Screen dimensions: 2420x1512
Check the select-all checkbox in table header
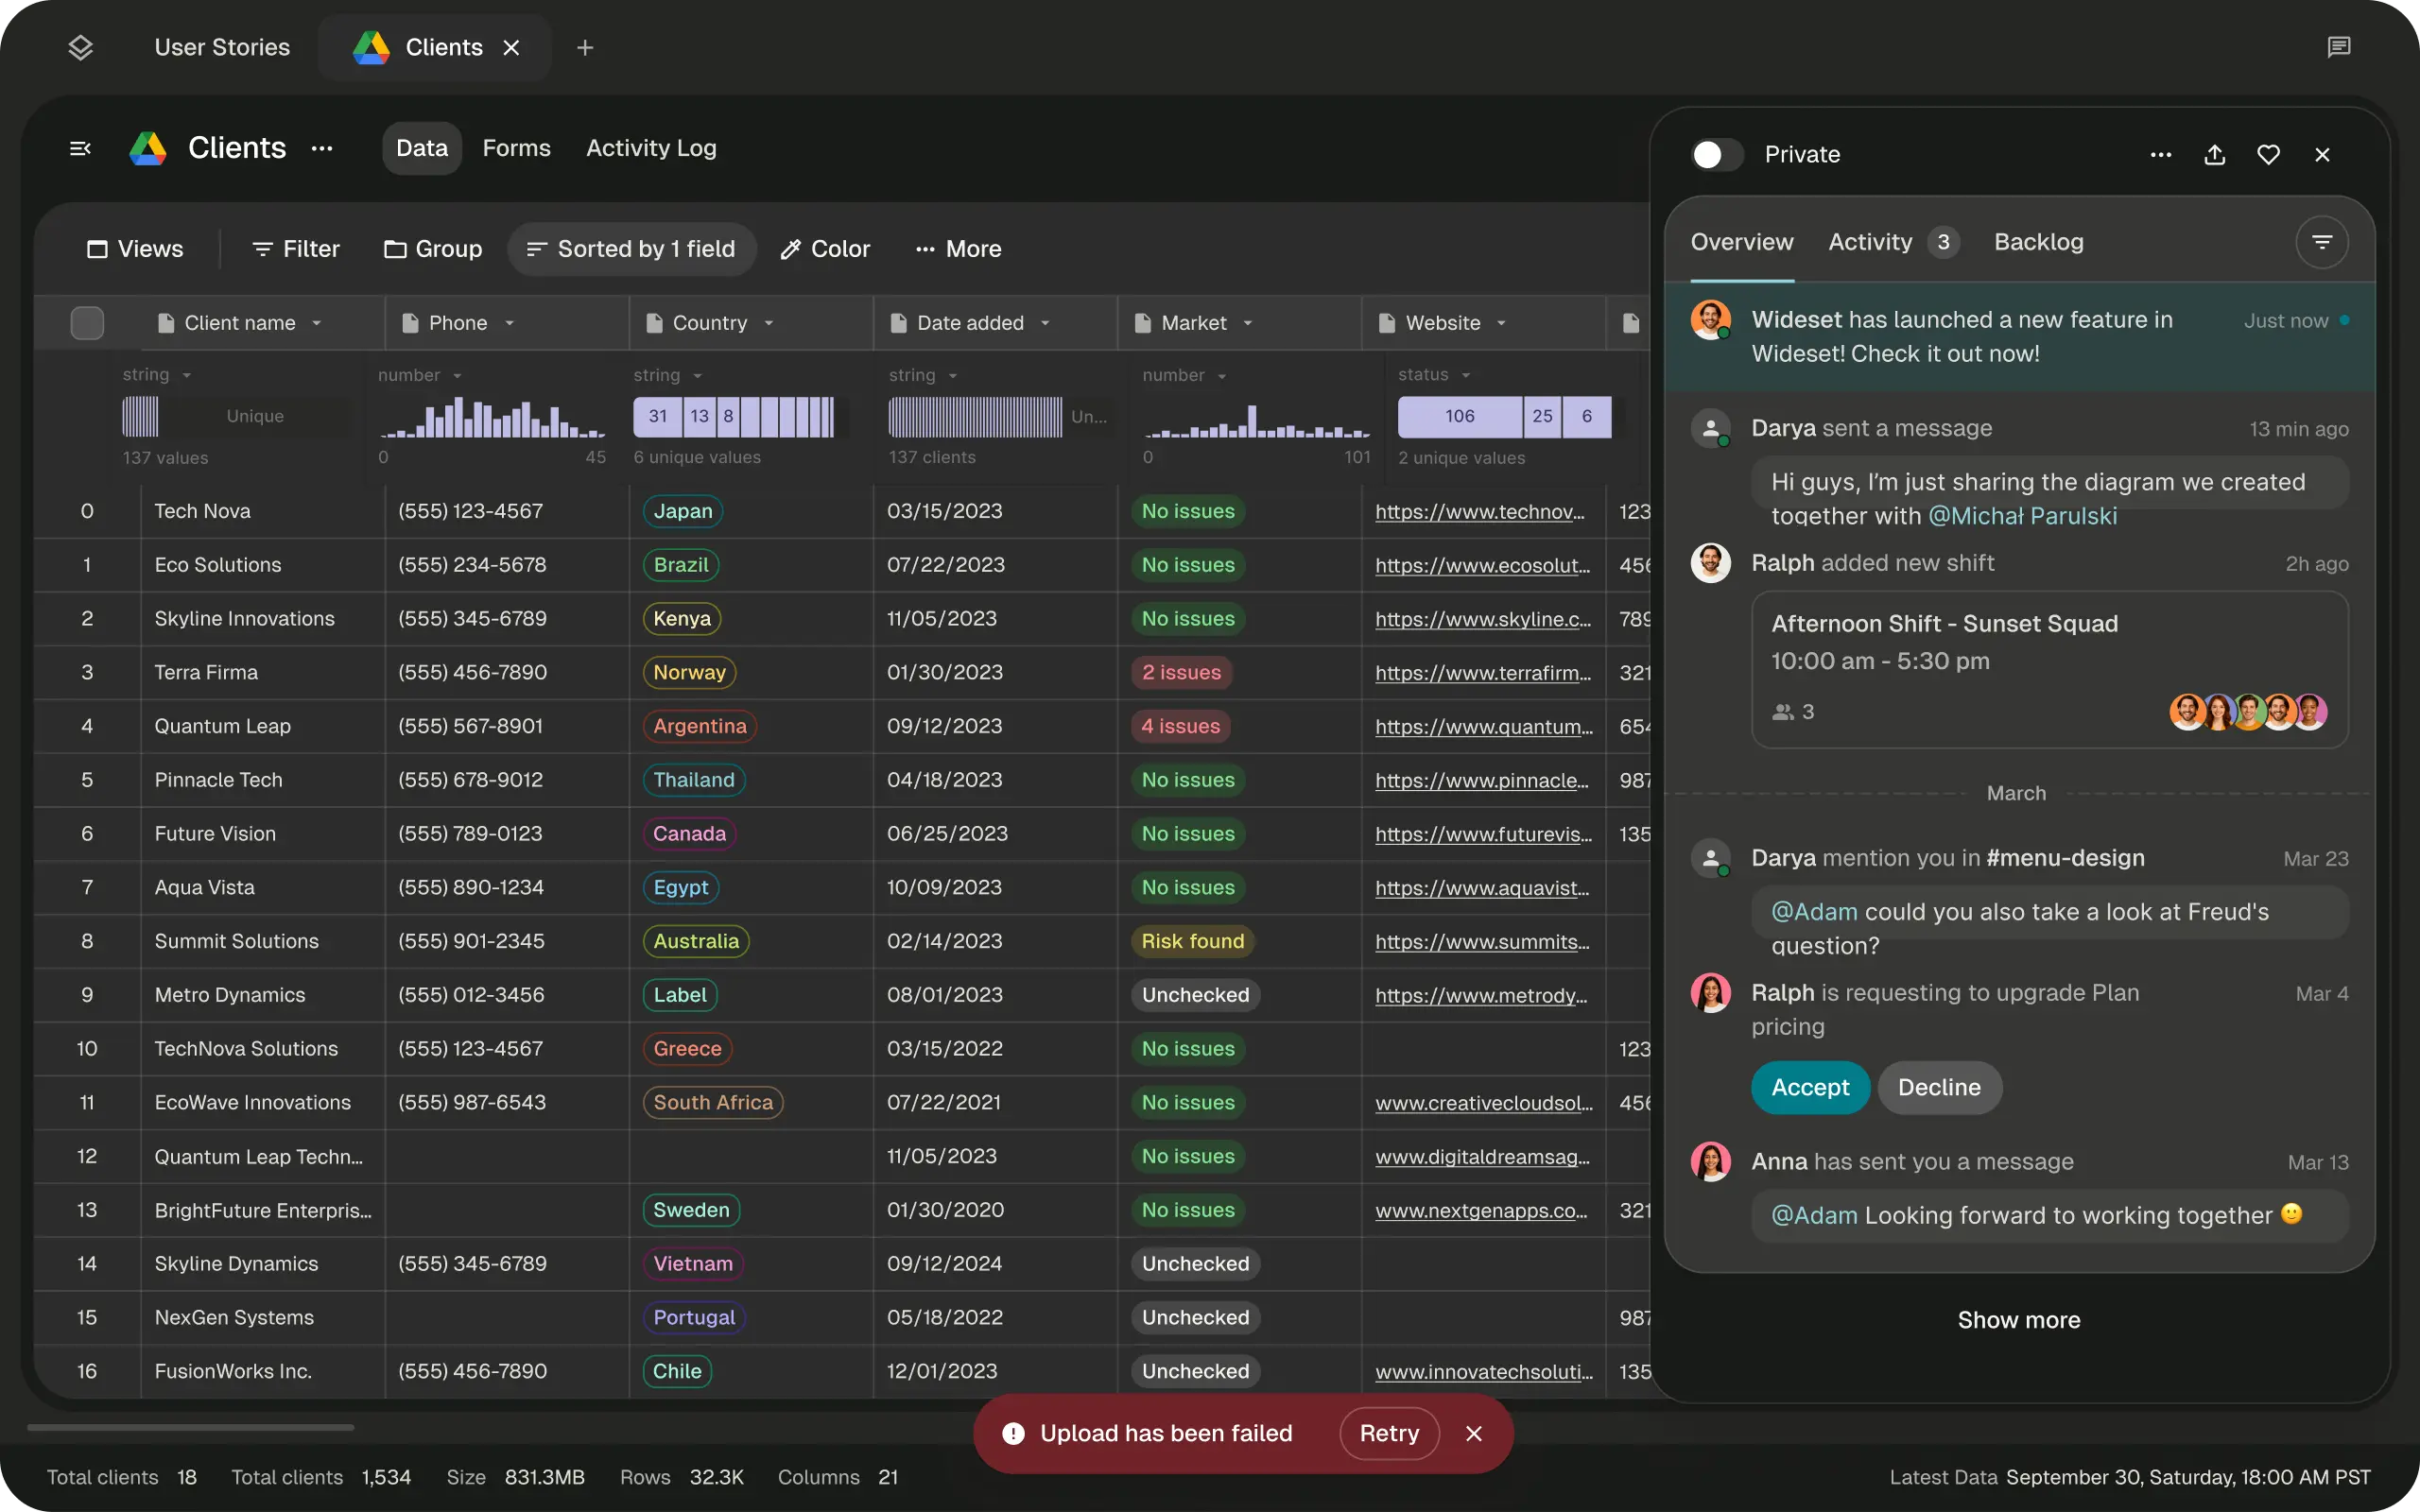click(x=87, y=323)
